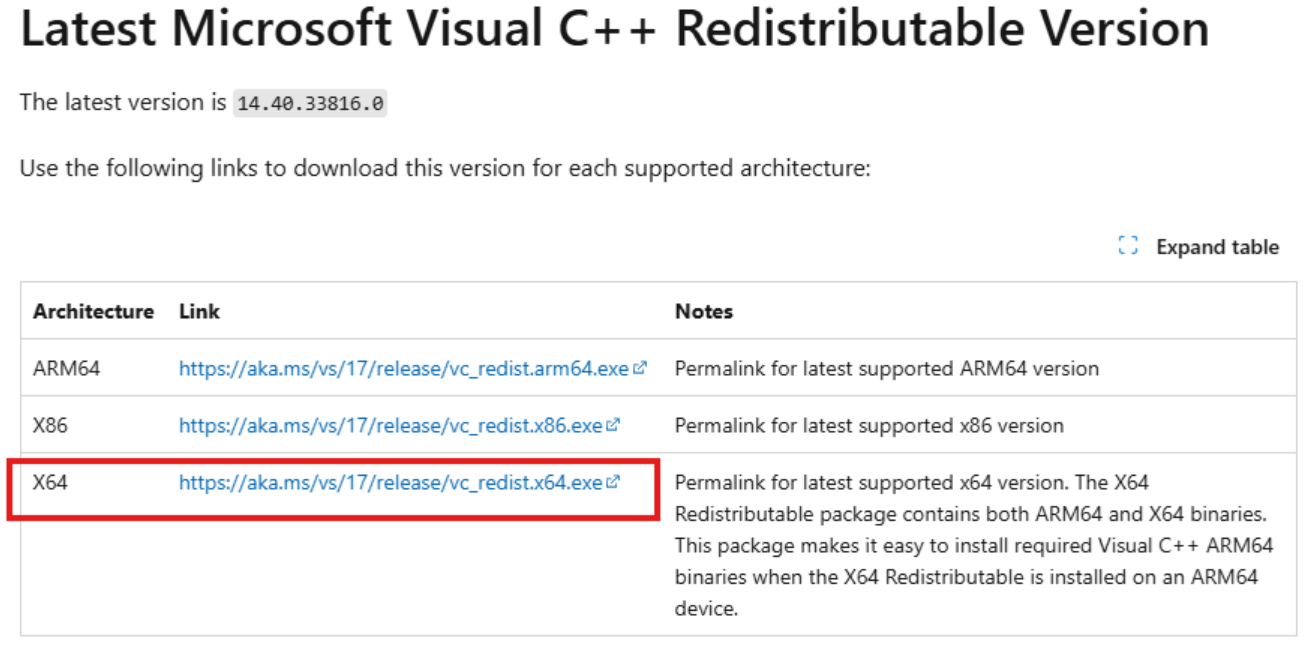Screen dimensions: 1315x656
Task: Click the "Use the following links" paragraph
Action: 445,168
